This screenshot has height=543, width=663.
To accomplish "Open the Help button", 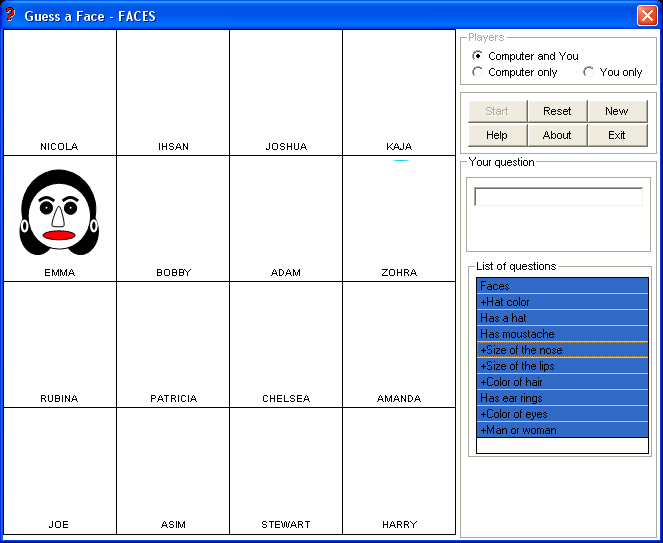I will (497, 135).
